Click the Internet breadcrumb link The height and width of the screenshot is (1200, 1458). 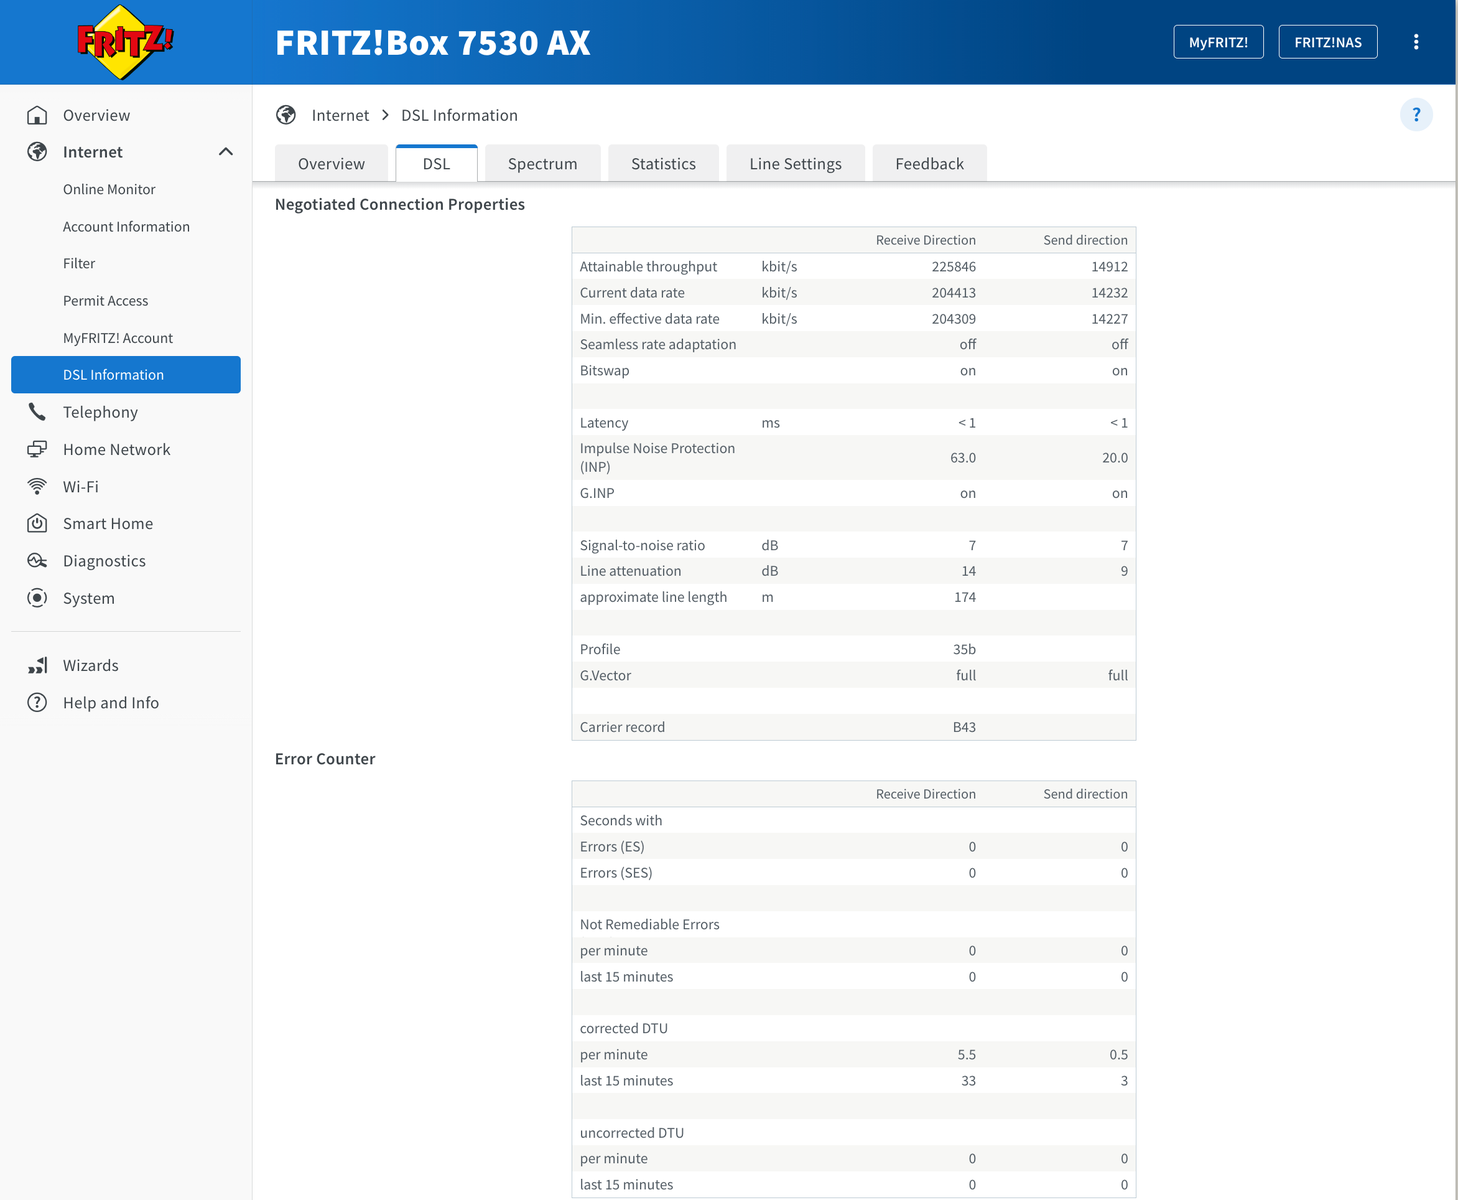(340, 116)
